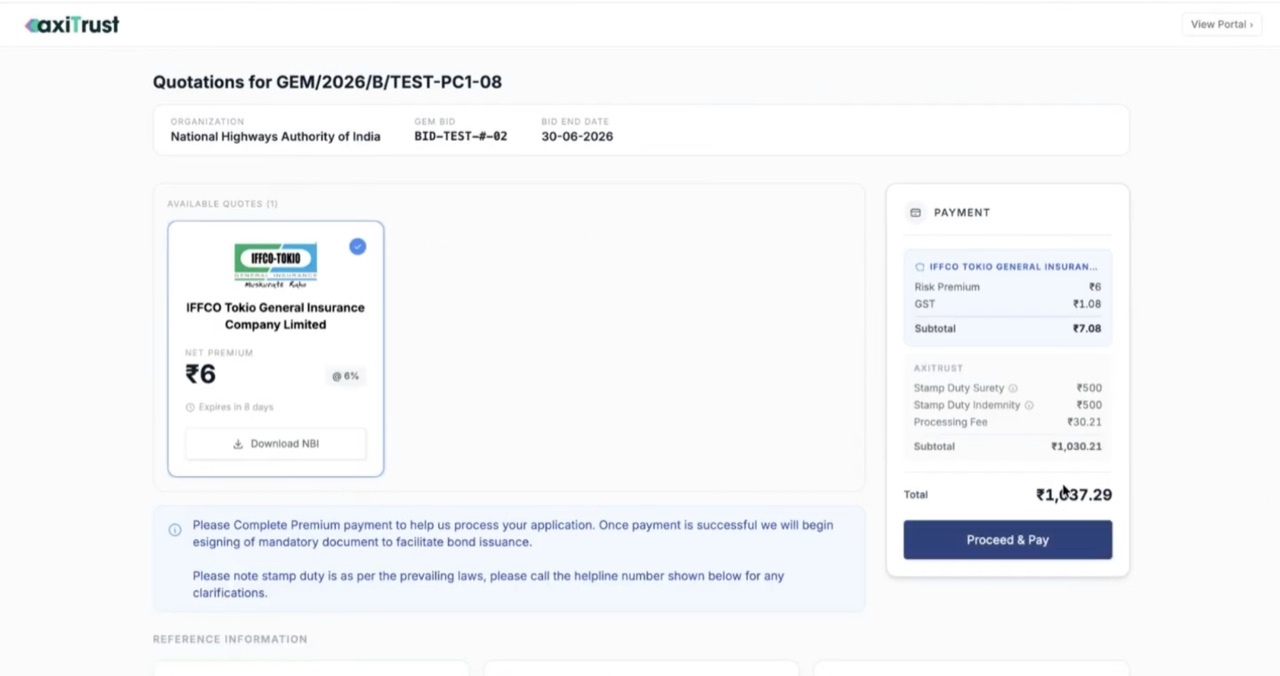Click the clock icon beside Expires in 8 days
This screenshot has width=1280, height=676.
(x=190, y=407)
